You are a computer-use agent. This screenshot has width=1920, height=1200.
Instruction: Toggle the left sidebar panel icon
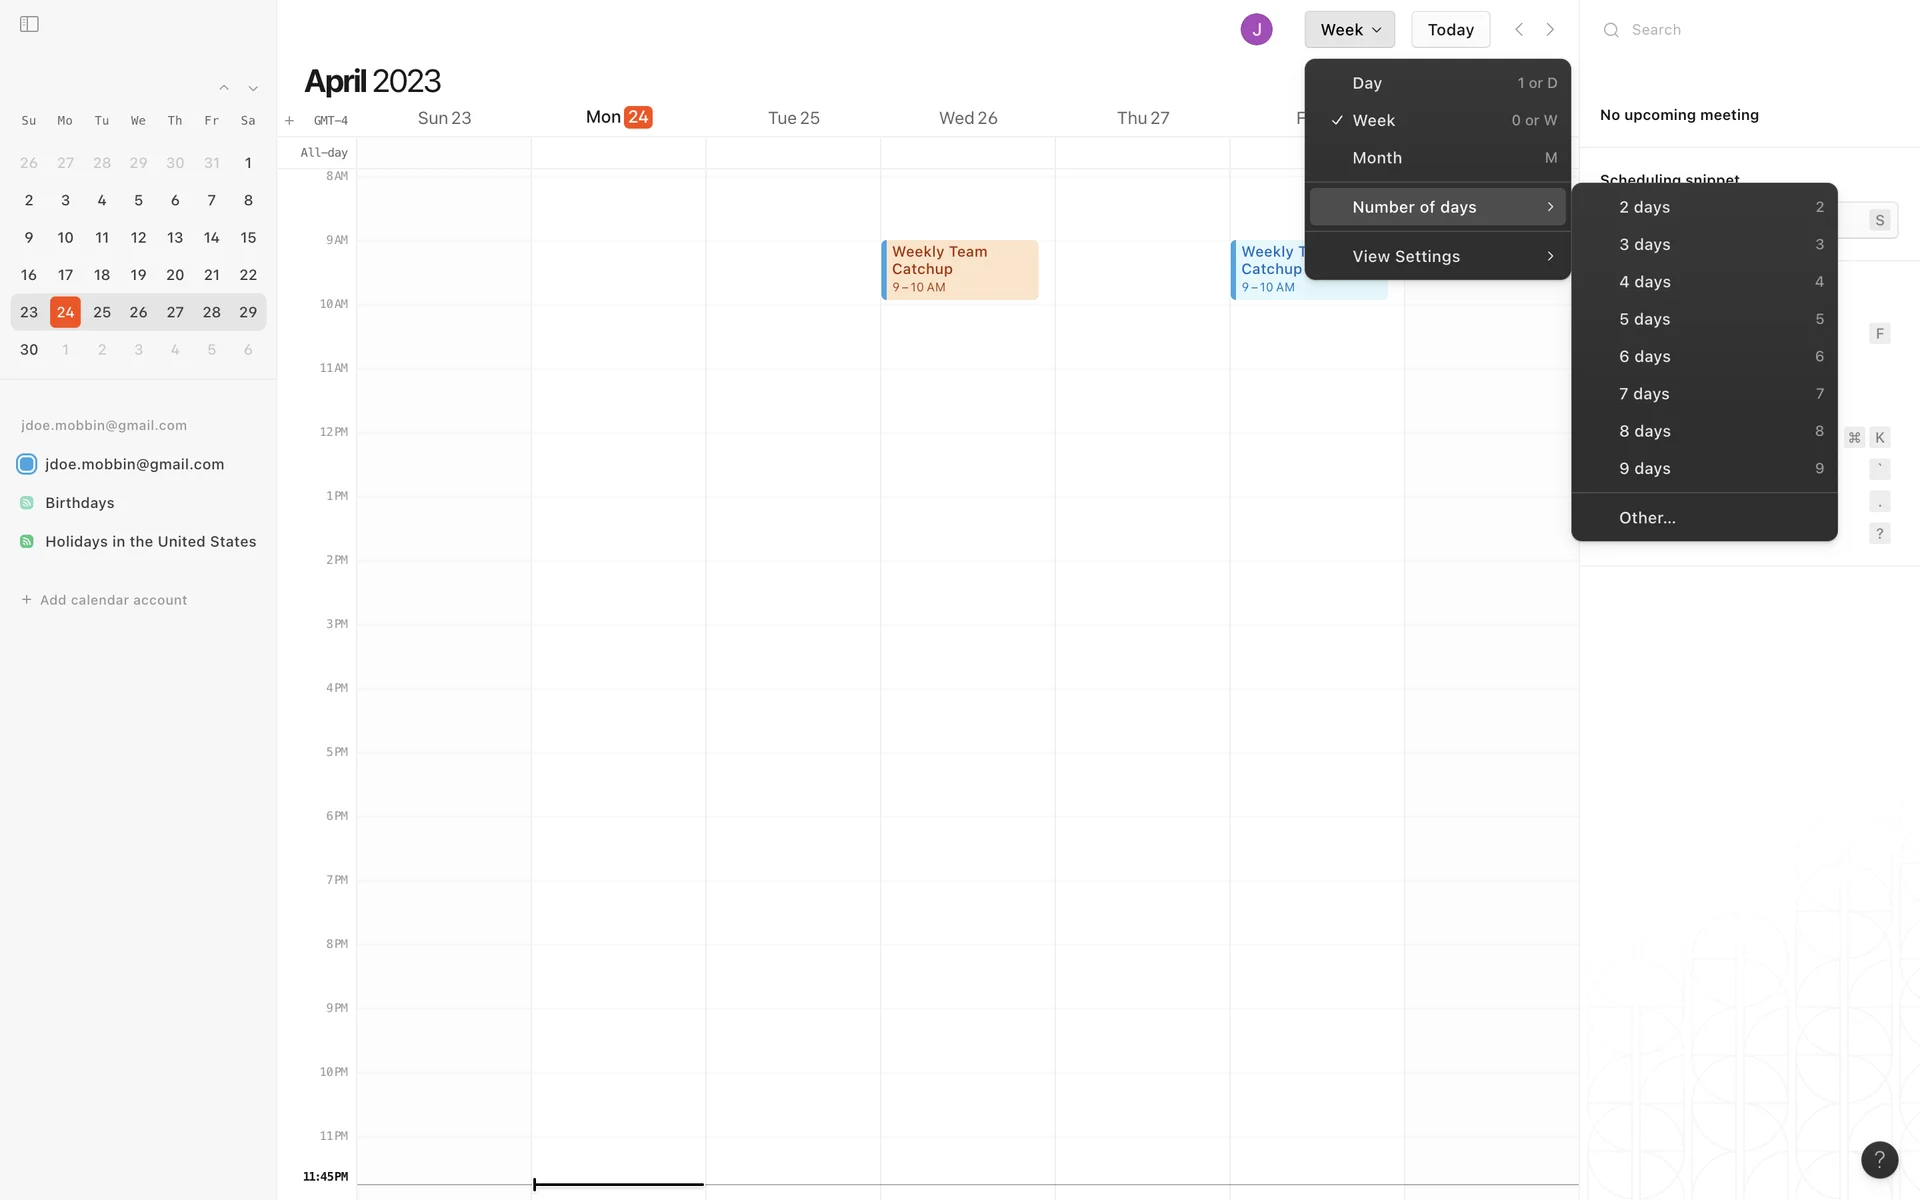point(29,24)
